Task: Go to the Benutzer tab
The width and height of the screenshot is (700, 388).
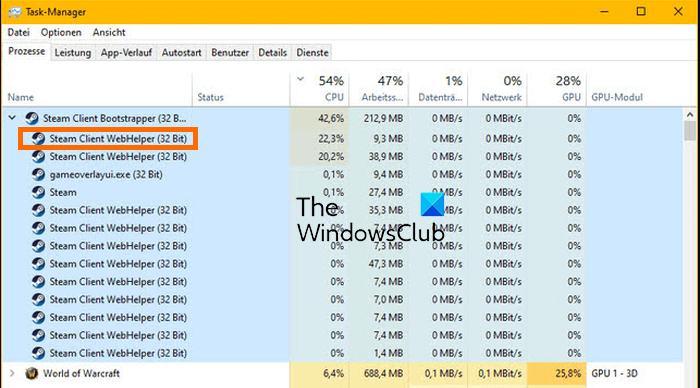Action: click(230, 53)
